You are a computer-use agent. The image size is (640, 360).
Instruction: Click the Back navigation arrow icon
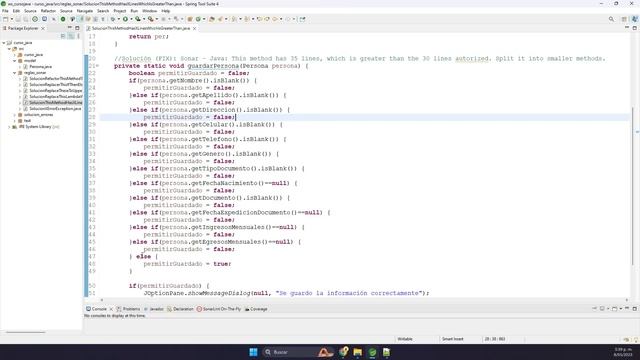point(275,19)
